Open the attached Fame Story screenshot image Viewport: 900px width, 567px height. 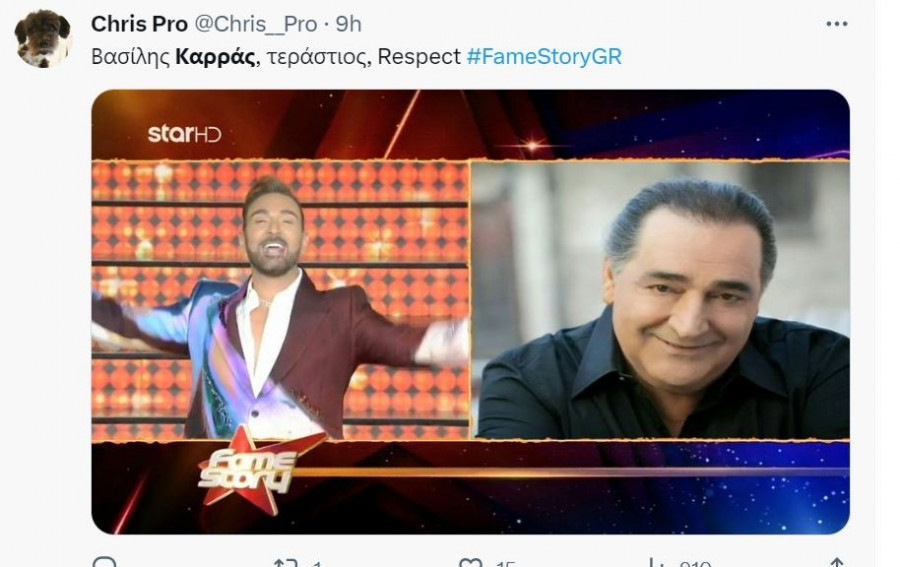[471, 312]
